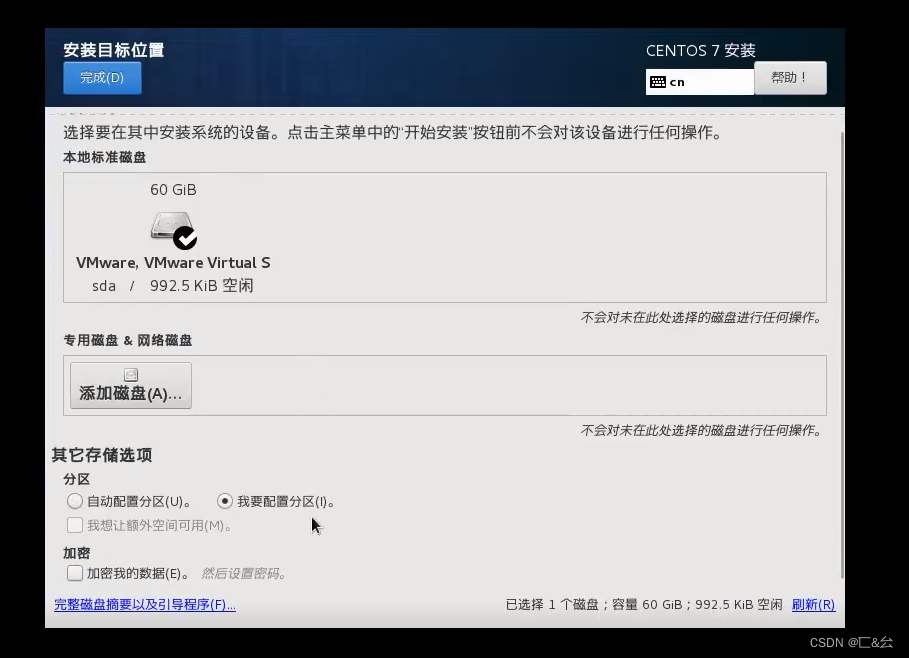The width and height of the screenshot is (909, 658).
Task: Select 自动配置分区(U) partitioning option
Action: 75,501
